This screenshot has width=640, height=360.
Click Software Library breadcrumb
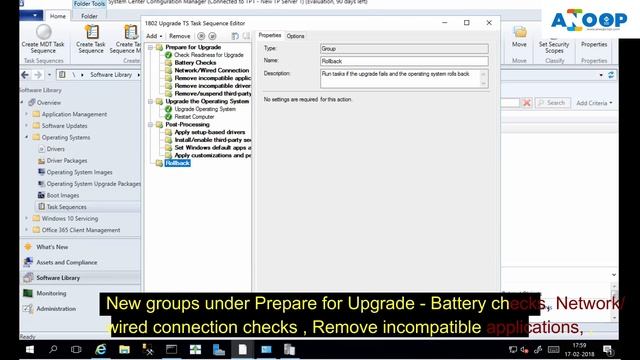[111, 75]
